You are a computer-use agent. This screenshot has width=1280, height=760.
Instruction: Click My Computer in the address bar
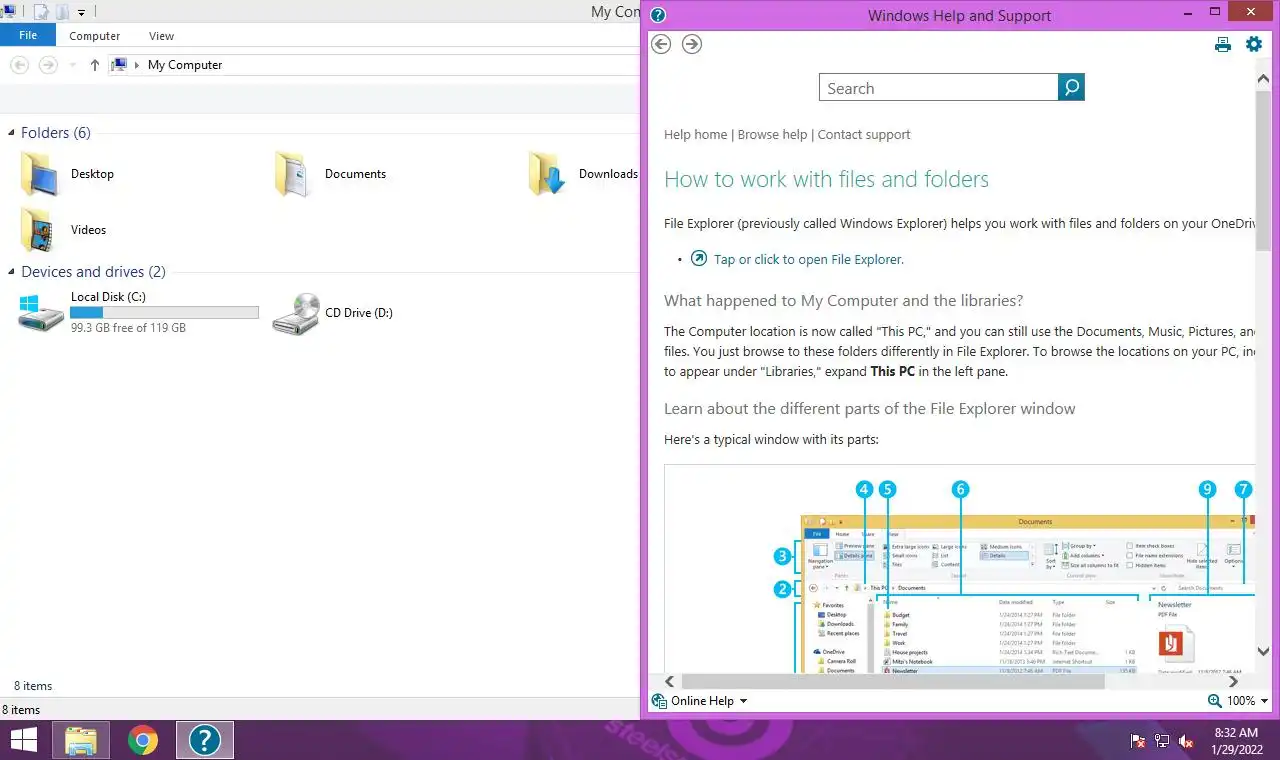[x=185, y=65]
